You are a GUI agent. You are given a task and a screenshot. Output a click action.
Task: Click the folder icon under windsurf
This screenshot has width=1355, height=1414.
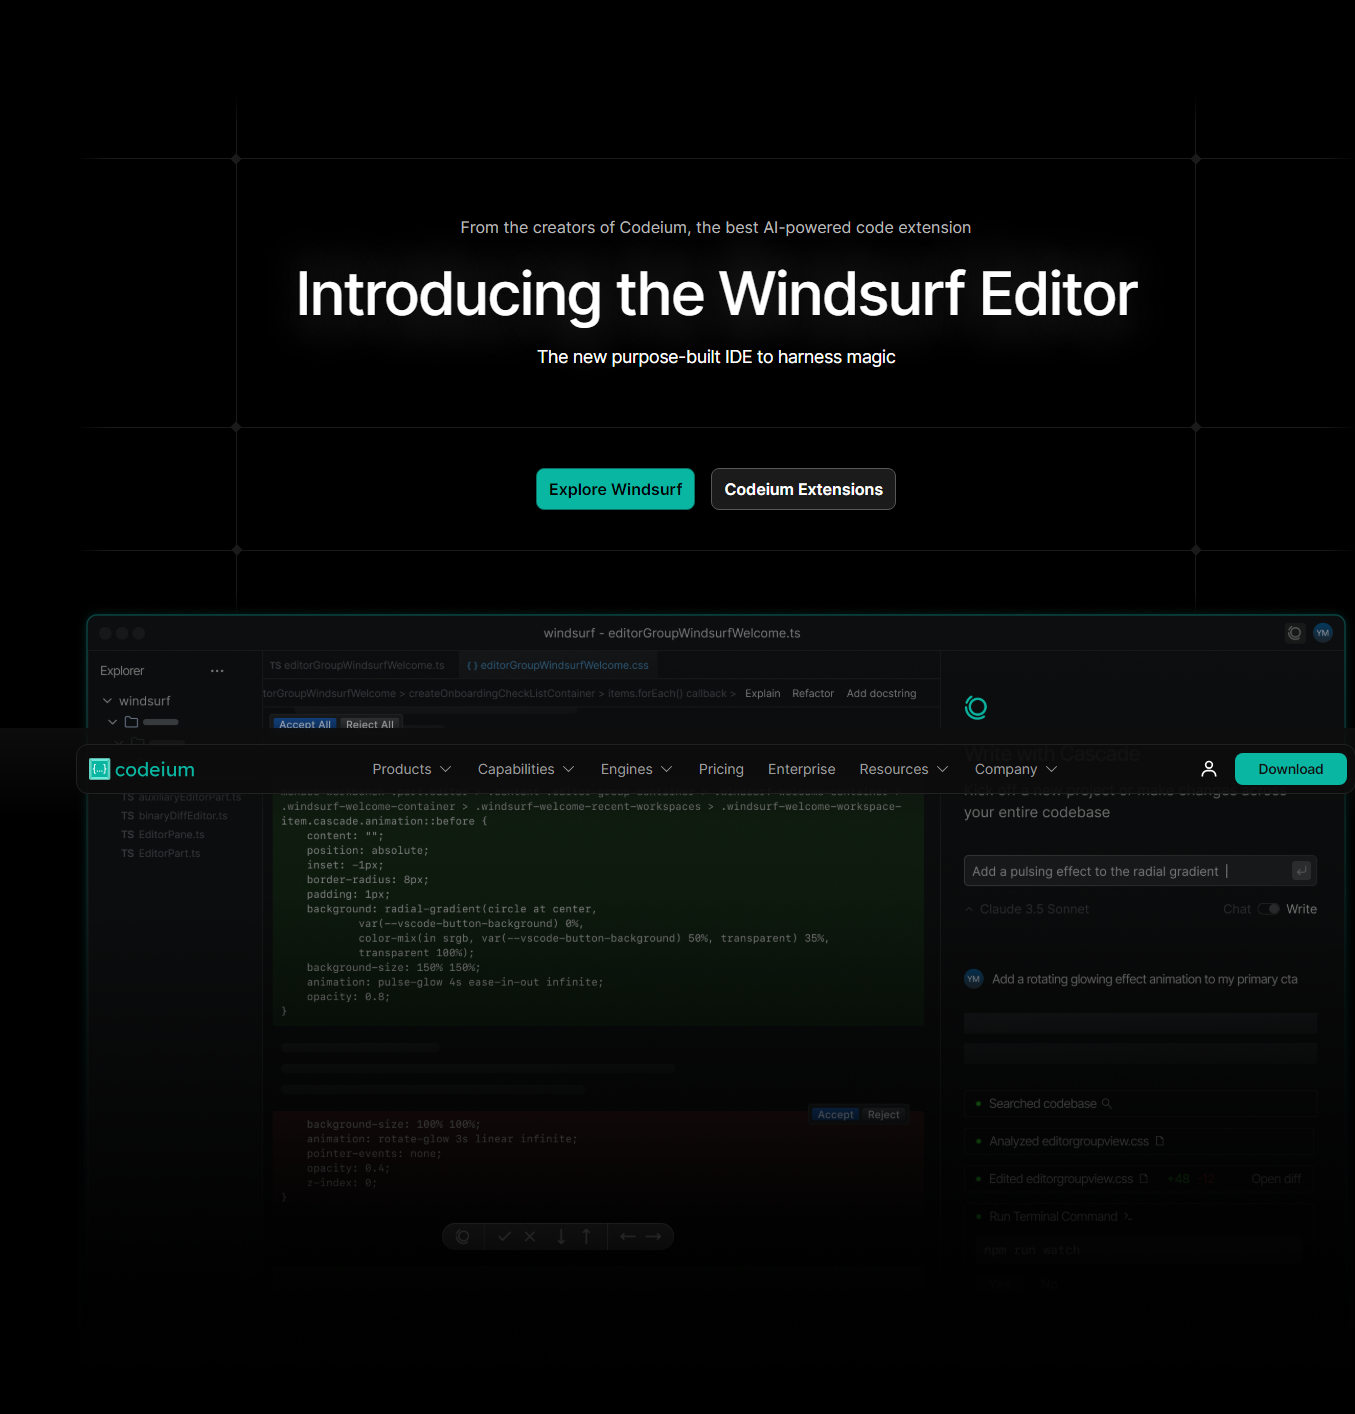tap(131, 722)
